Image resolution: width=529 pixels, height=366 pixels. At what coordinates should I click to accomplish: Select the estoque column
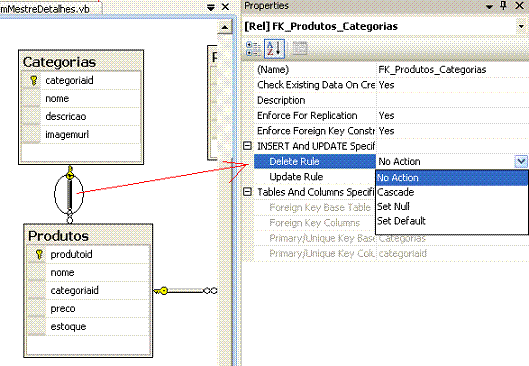[x=68, y=327]
